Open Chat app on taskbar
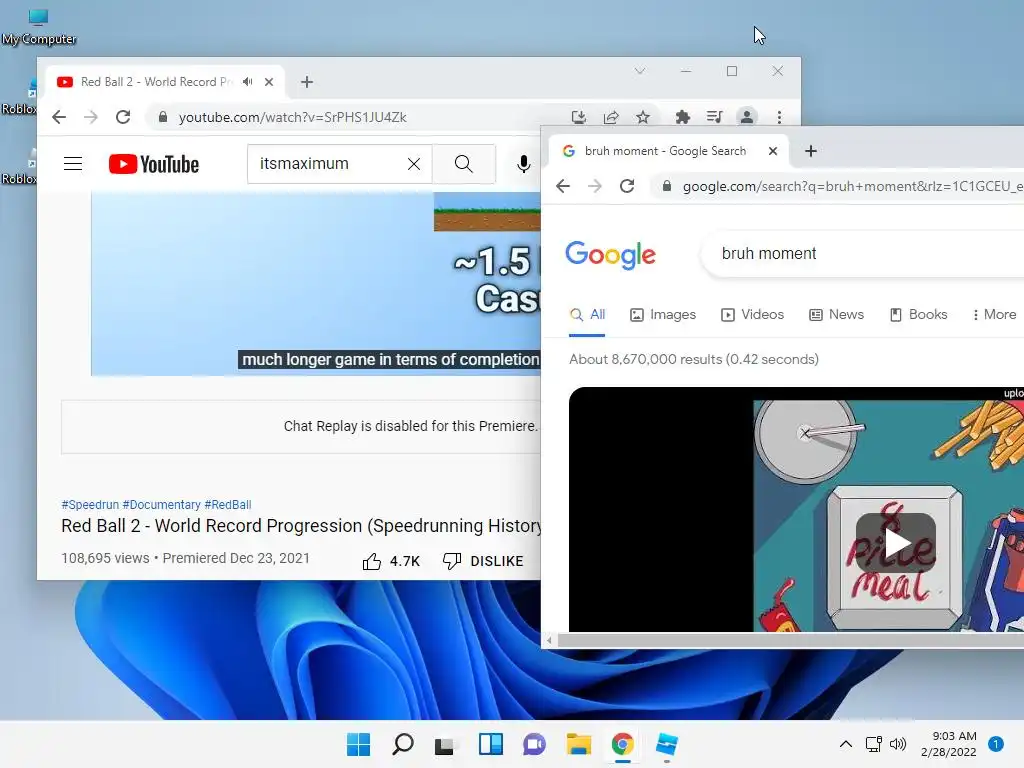The image size is (1024, 768). (534, 744)
